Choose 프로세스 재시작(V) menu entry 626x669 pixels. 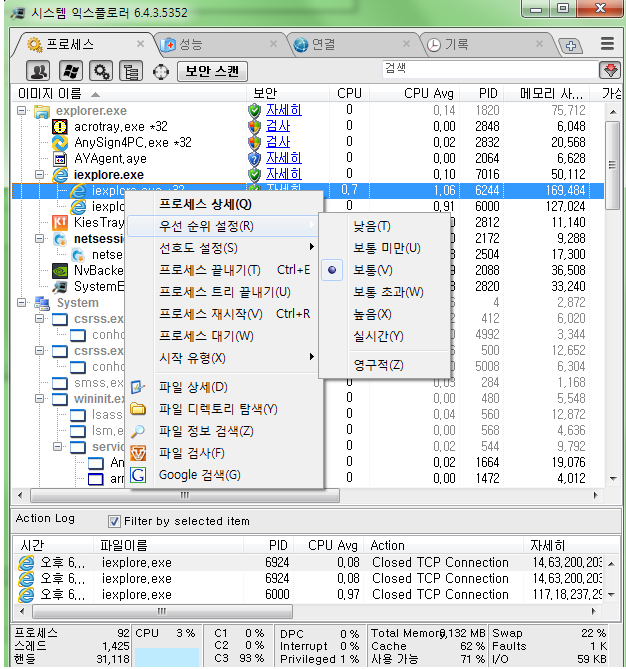[224, 314]
